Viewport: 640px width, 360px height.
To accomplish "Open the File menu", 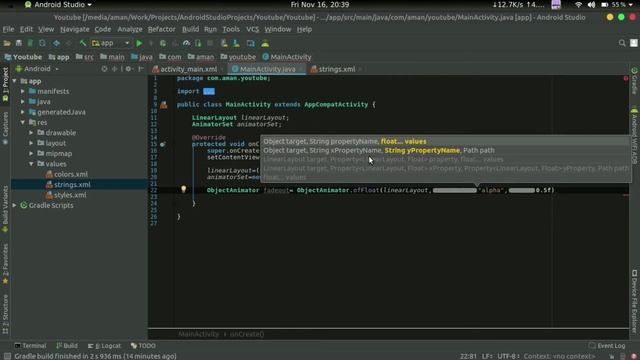I will point(8,29).
